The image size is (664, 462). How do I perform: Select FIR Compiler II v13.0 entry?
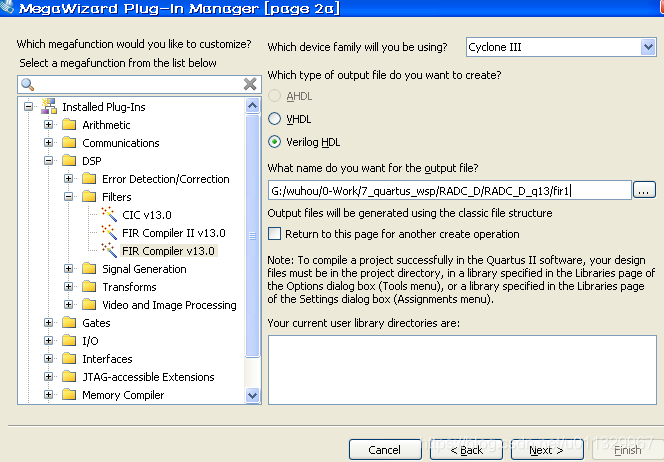pos(174,233)
